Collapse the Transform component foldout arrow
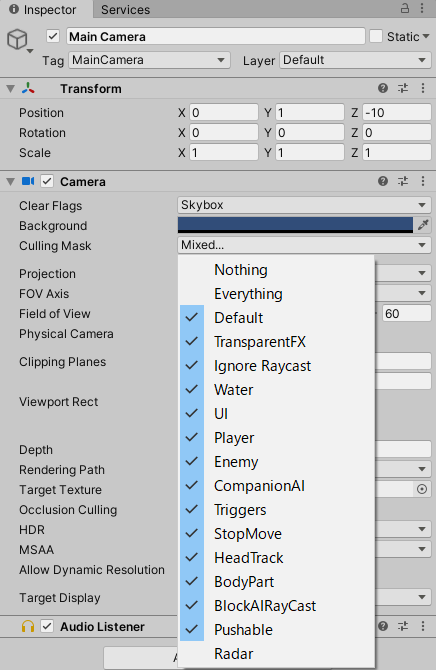Viewport: 436px width, 670px height. point(11,89)
